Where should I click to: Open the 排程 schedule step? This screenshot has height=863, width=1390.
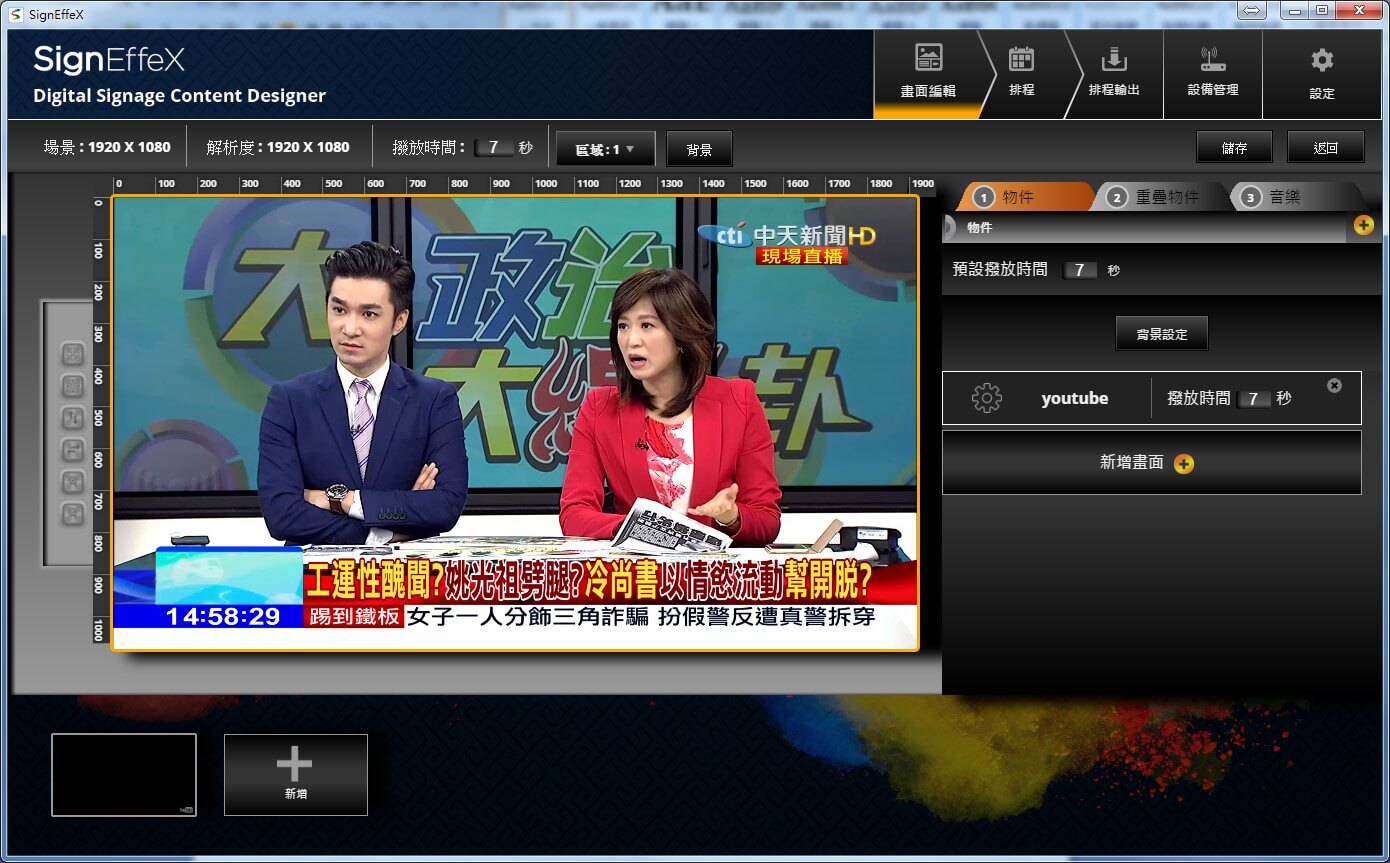click(x=1021, y=73)
